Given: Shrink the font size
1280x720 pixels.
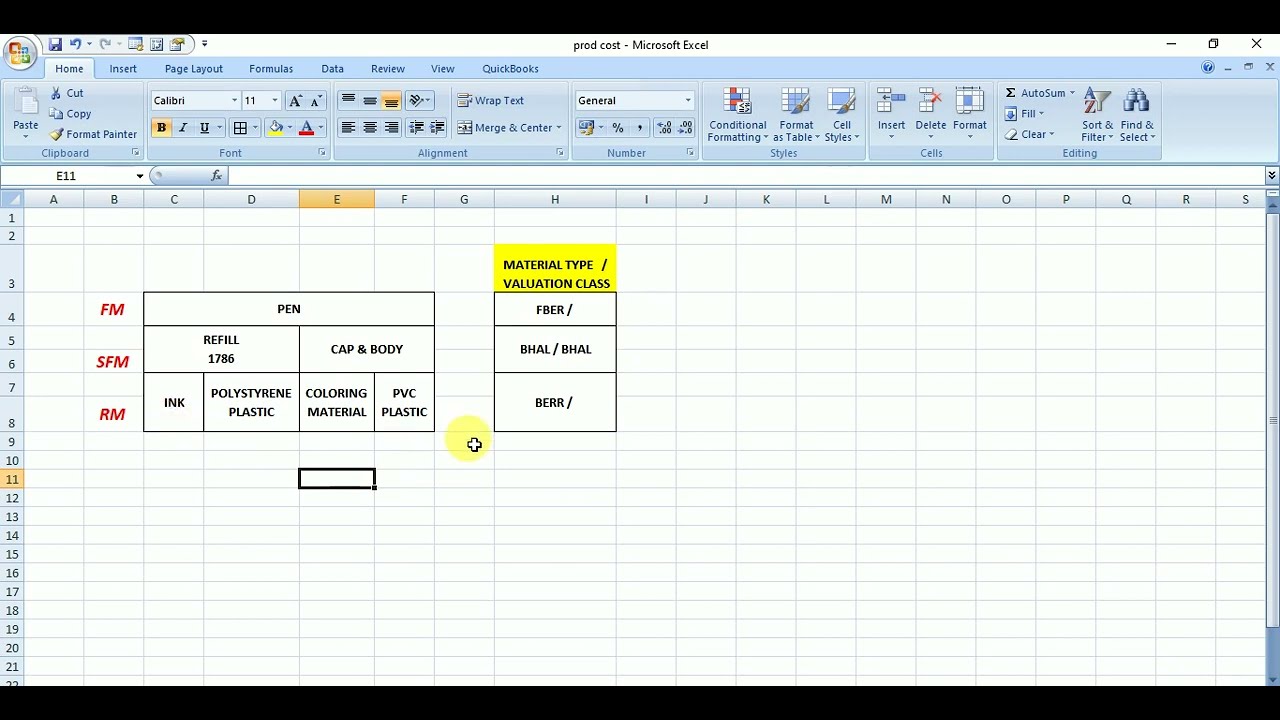Looking at the screenshot, I should 316,101.
